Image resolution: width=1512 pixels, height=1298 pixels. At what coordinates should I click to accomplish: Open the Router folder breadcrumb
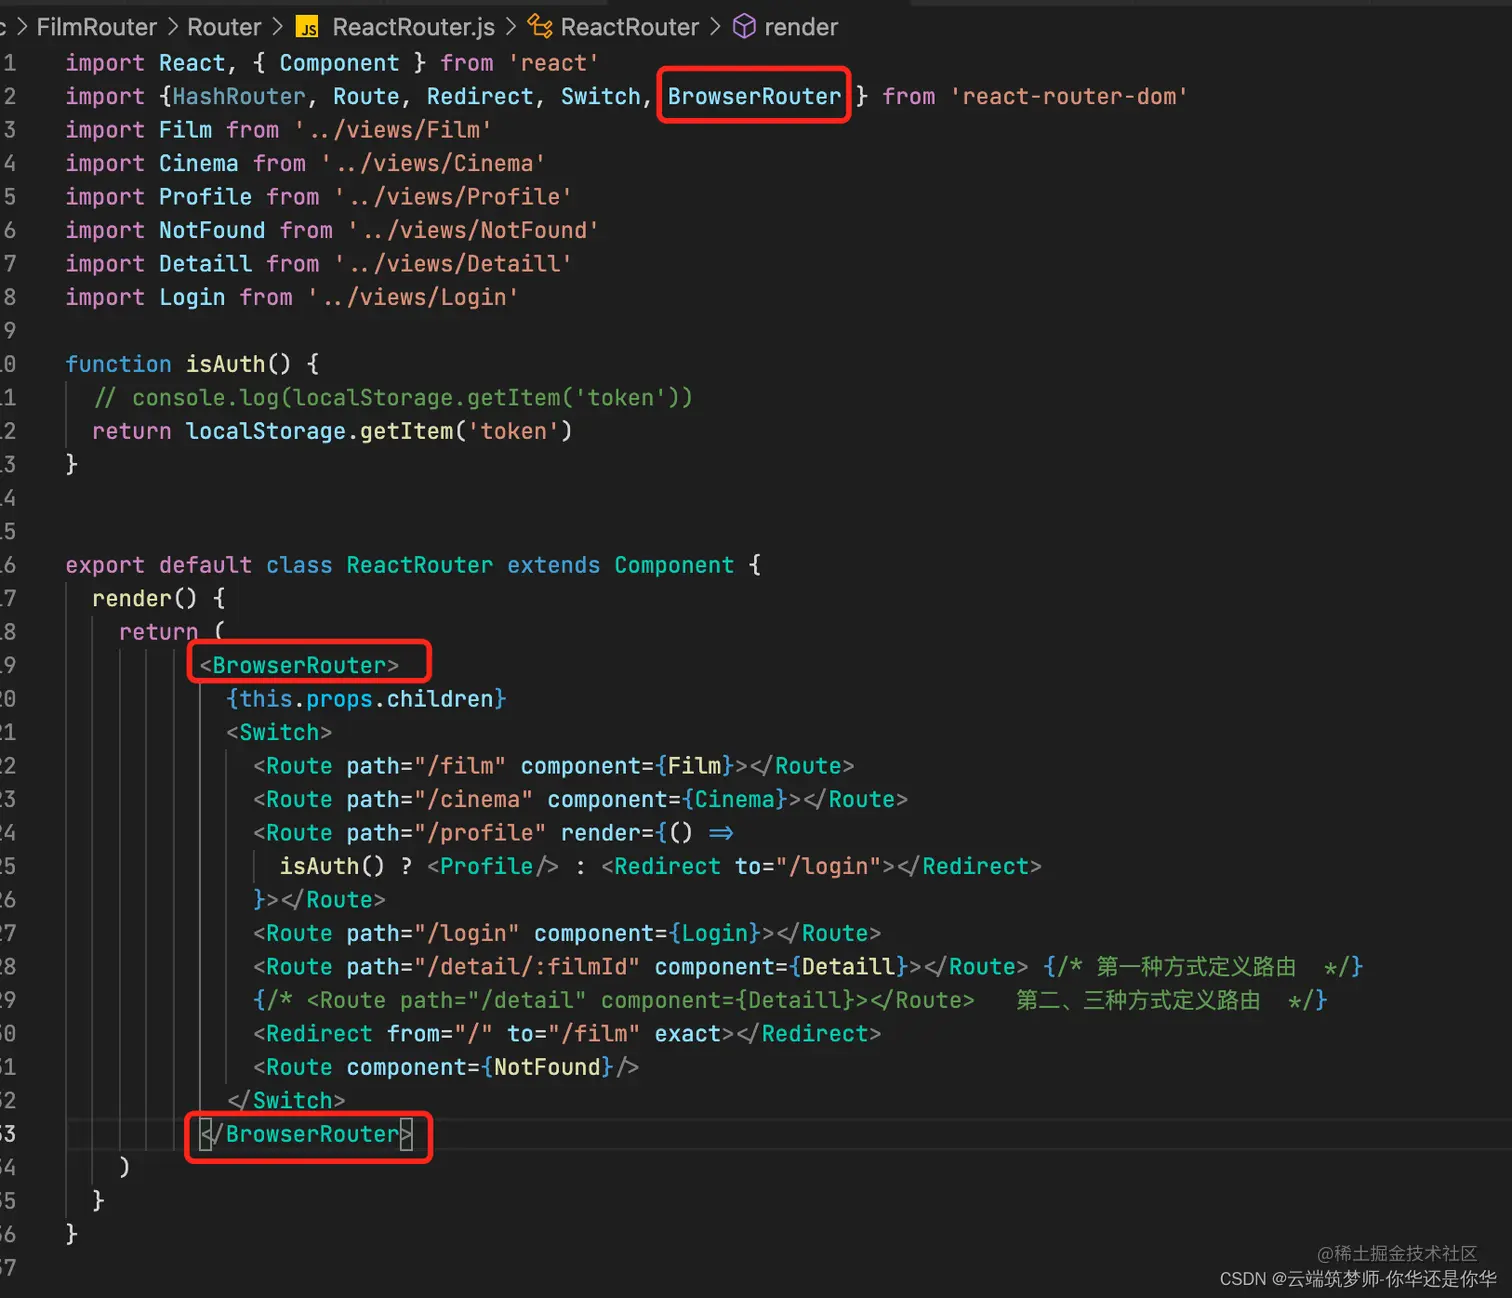pyautogui.click(x=224, y=27)
